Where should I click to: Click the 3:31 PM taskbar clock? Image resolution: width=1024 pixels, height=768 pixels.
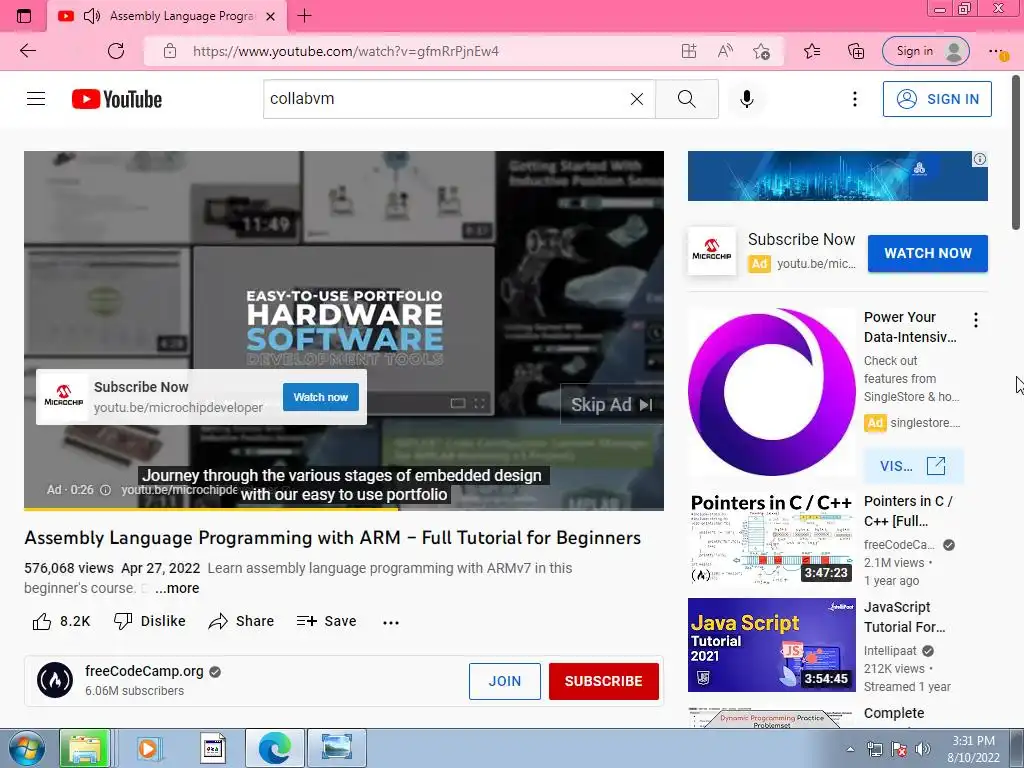click(x=973, y=749)
